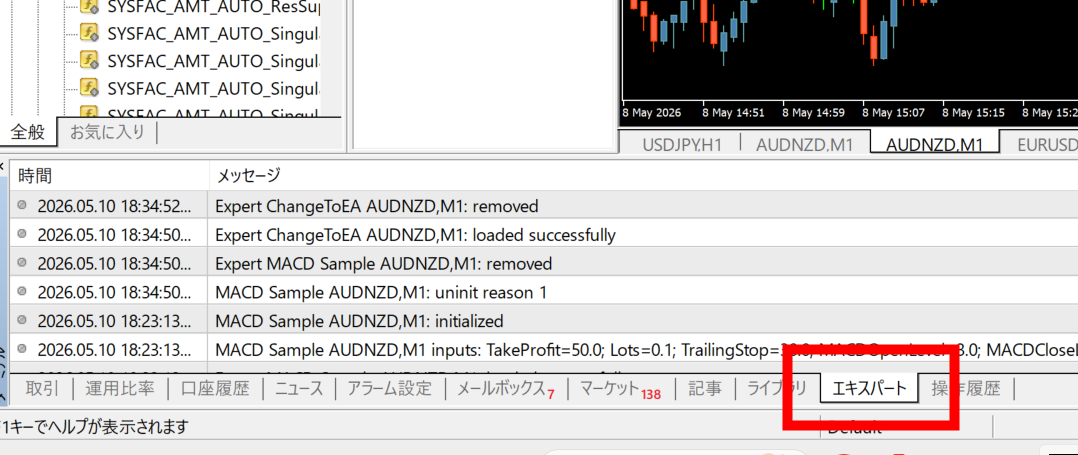
Task: Select the 'Expert MACD Sample AUDNZD,M1: removed' log row
Action: [x=543, y=263]
